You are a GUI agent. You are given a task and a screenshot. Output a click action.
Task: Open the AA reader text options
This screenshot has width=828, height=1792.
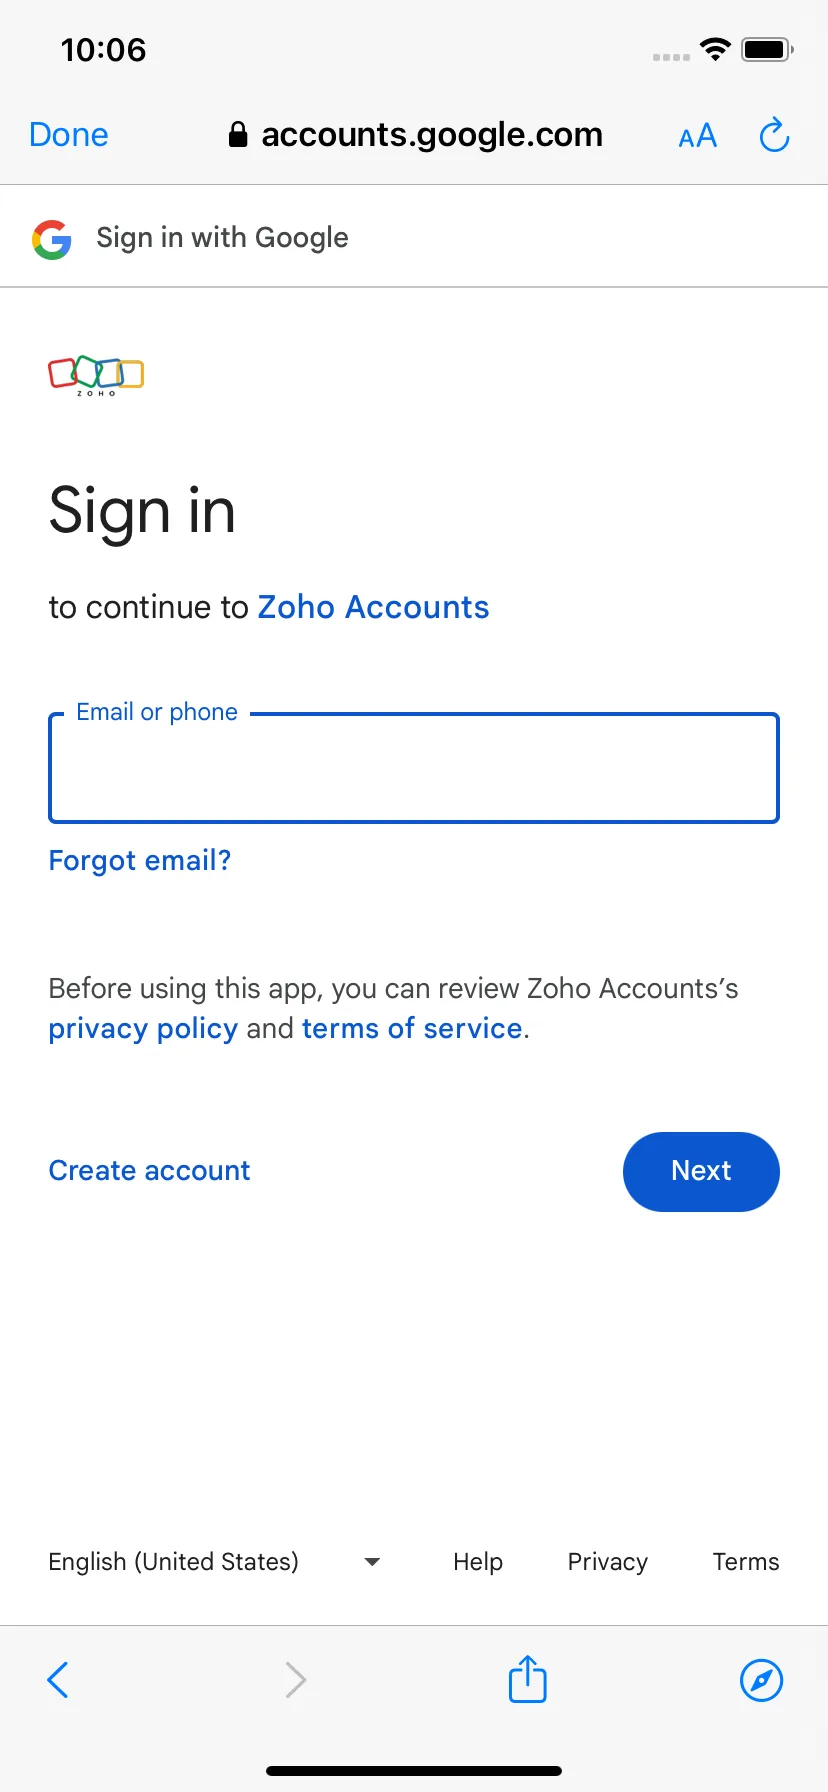click(x=697, y=136)
